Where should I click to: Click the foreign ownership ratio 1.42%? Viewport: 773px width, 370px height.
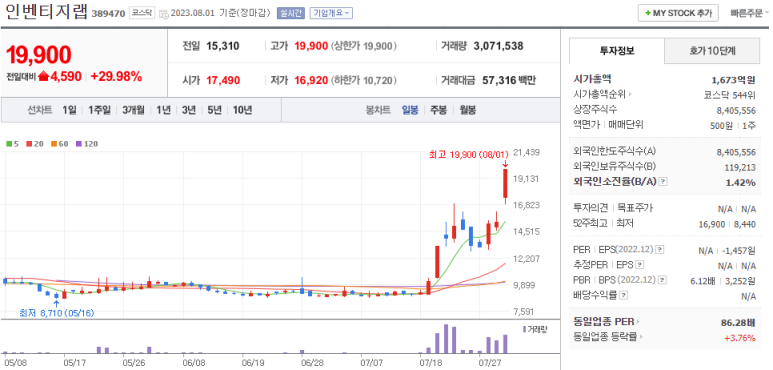point(740,182)
